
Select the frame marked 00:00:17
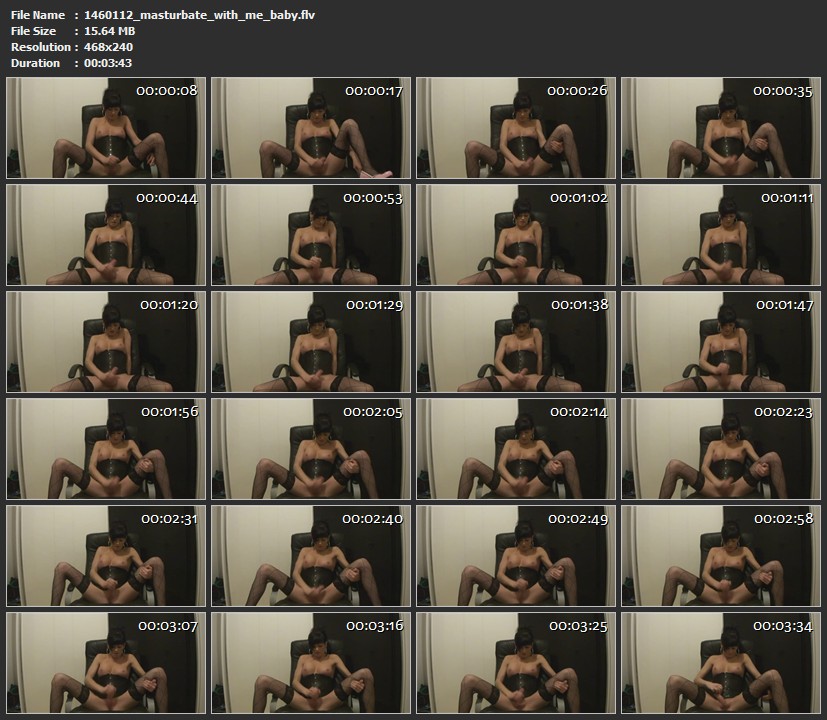[x=311, y=128]
